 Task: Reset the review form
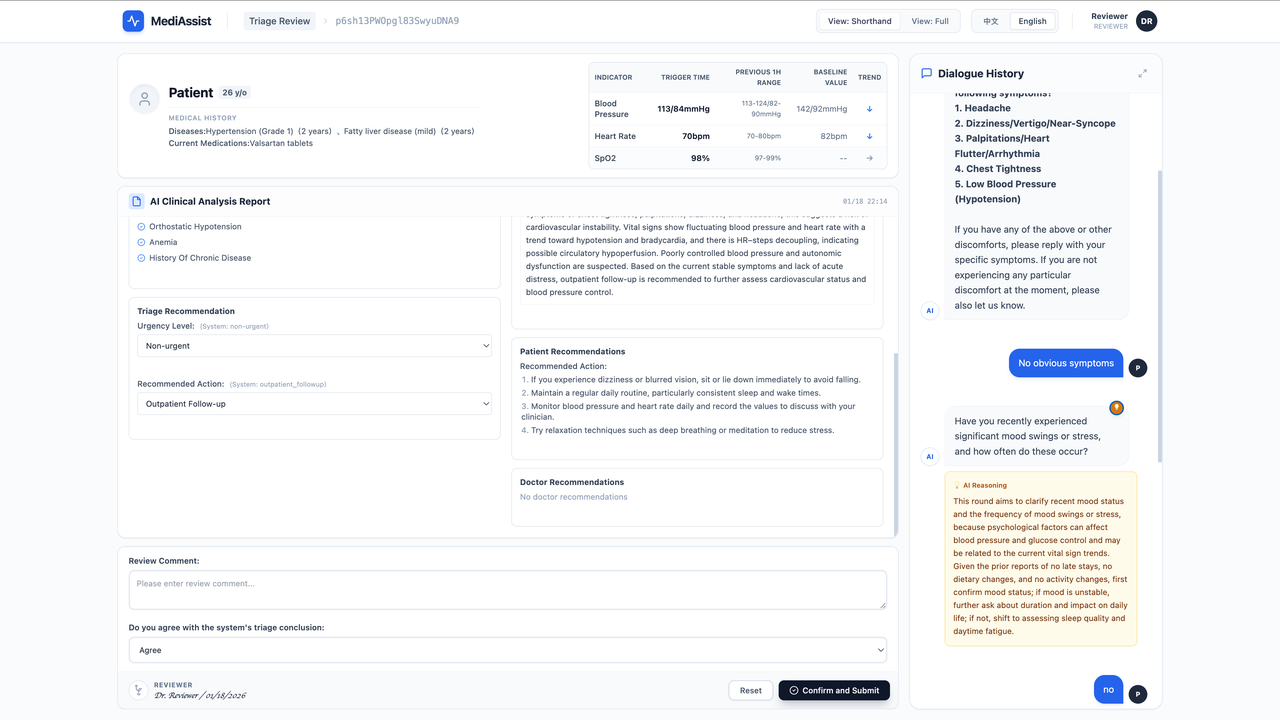tap(750, 690)
